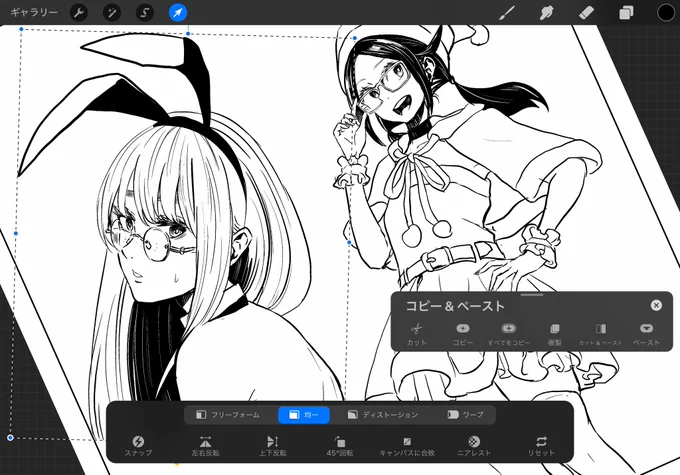Viewport: 680px width, 475px height.
Task: Click the すべてをコピー button
Action: pyautogui.click(x=509, y=334)
